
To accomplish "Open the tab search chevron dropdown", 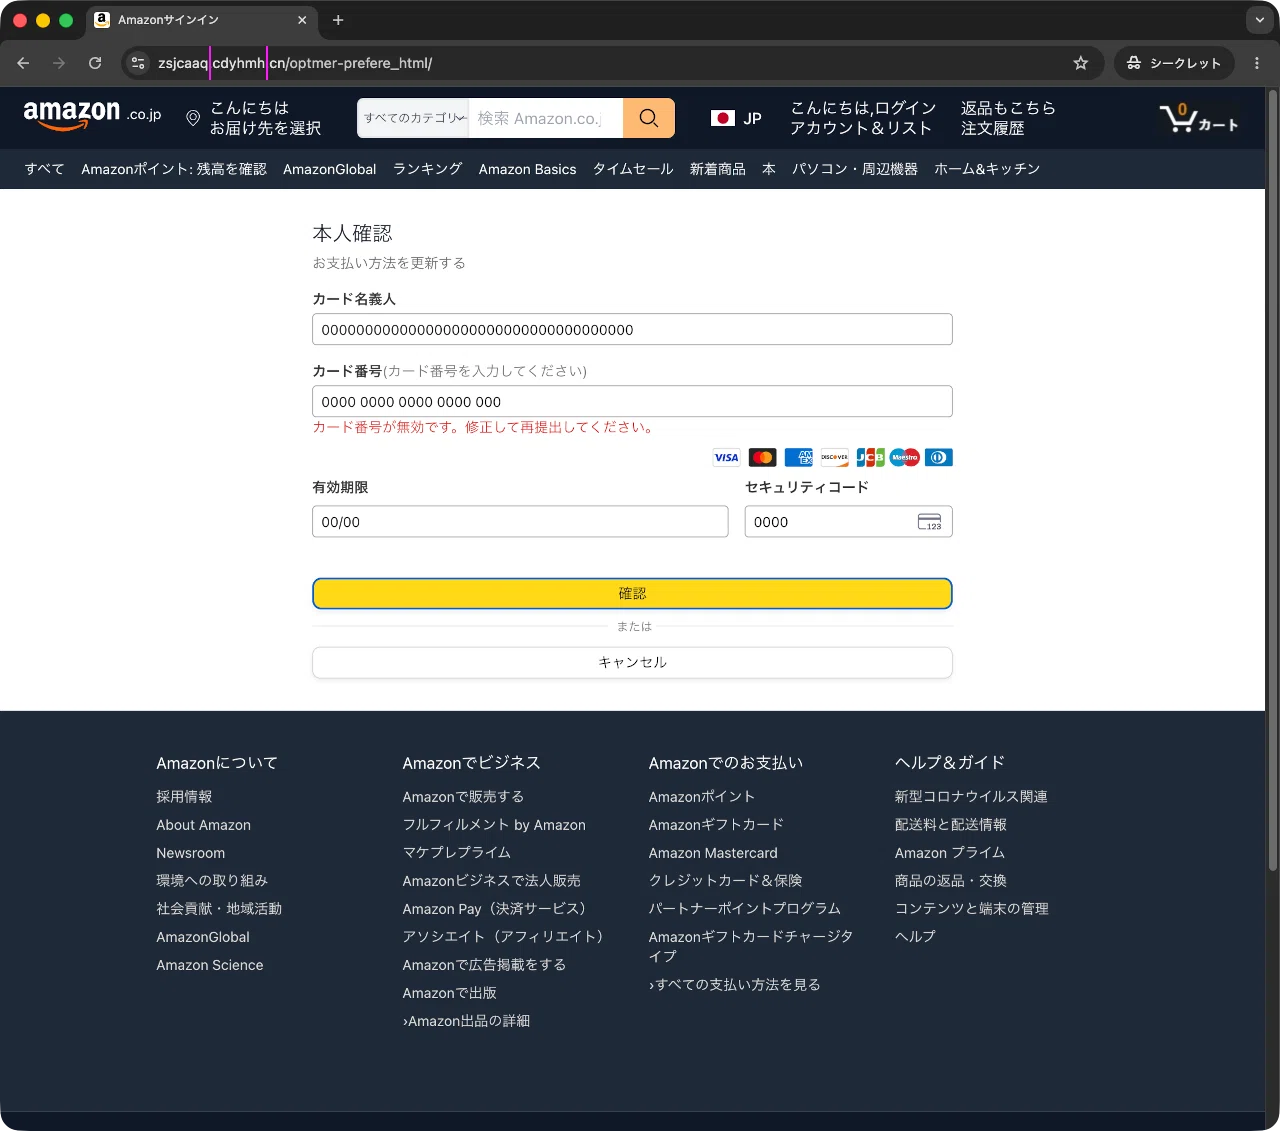I will pyautogui.click(x=1260, y=20).
